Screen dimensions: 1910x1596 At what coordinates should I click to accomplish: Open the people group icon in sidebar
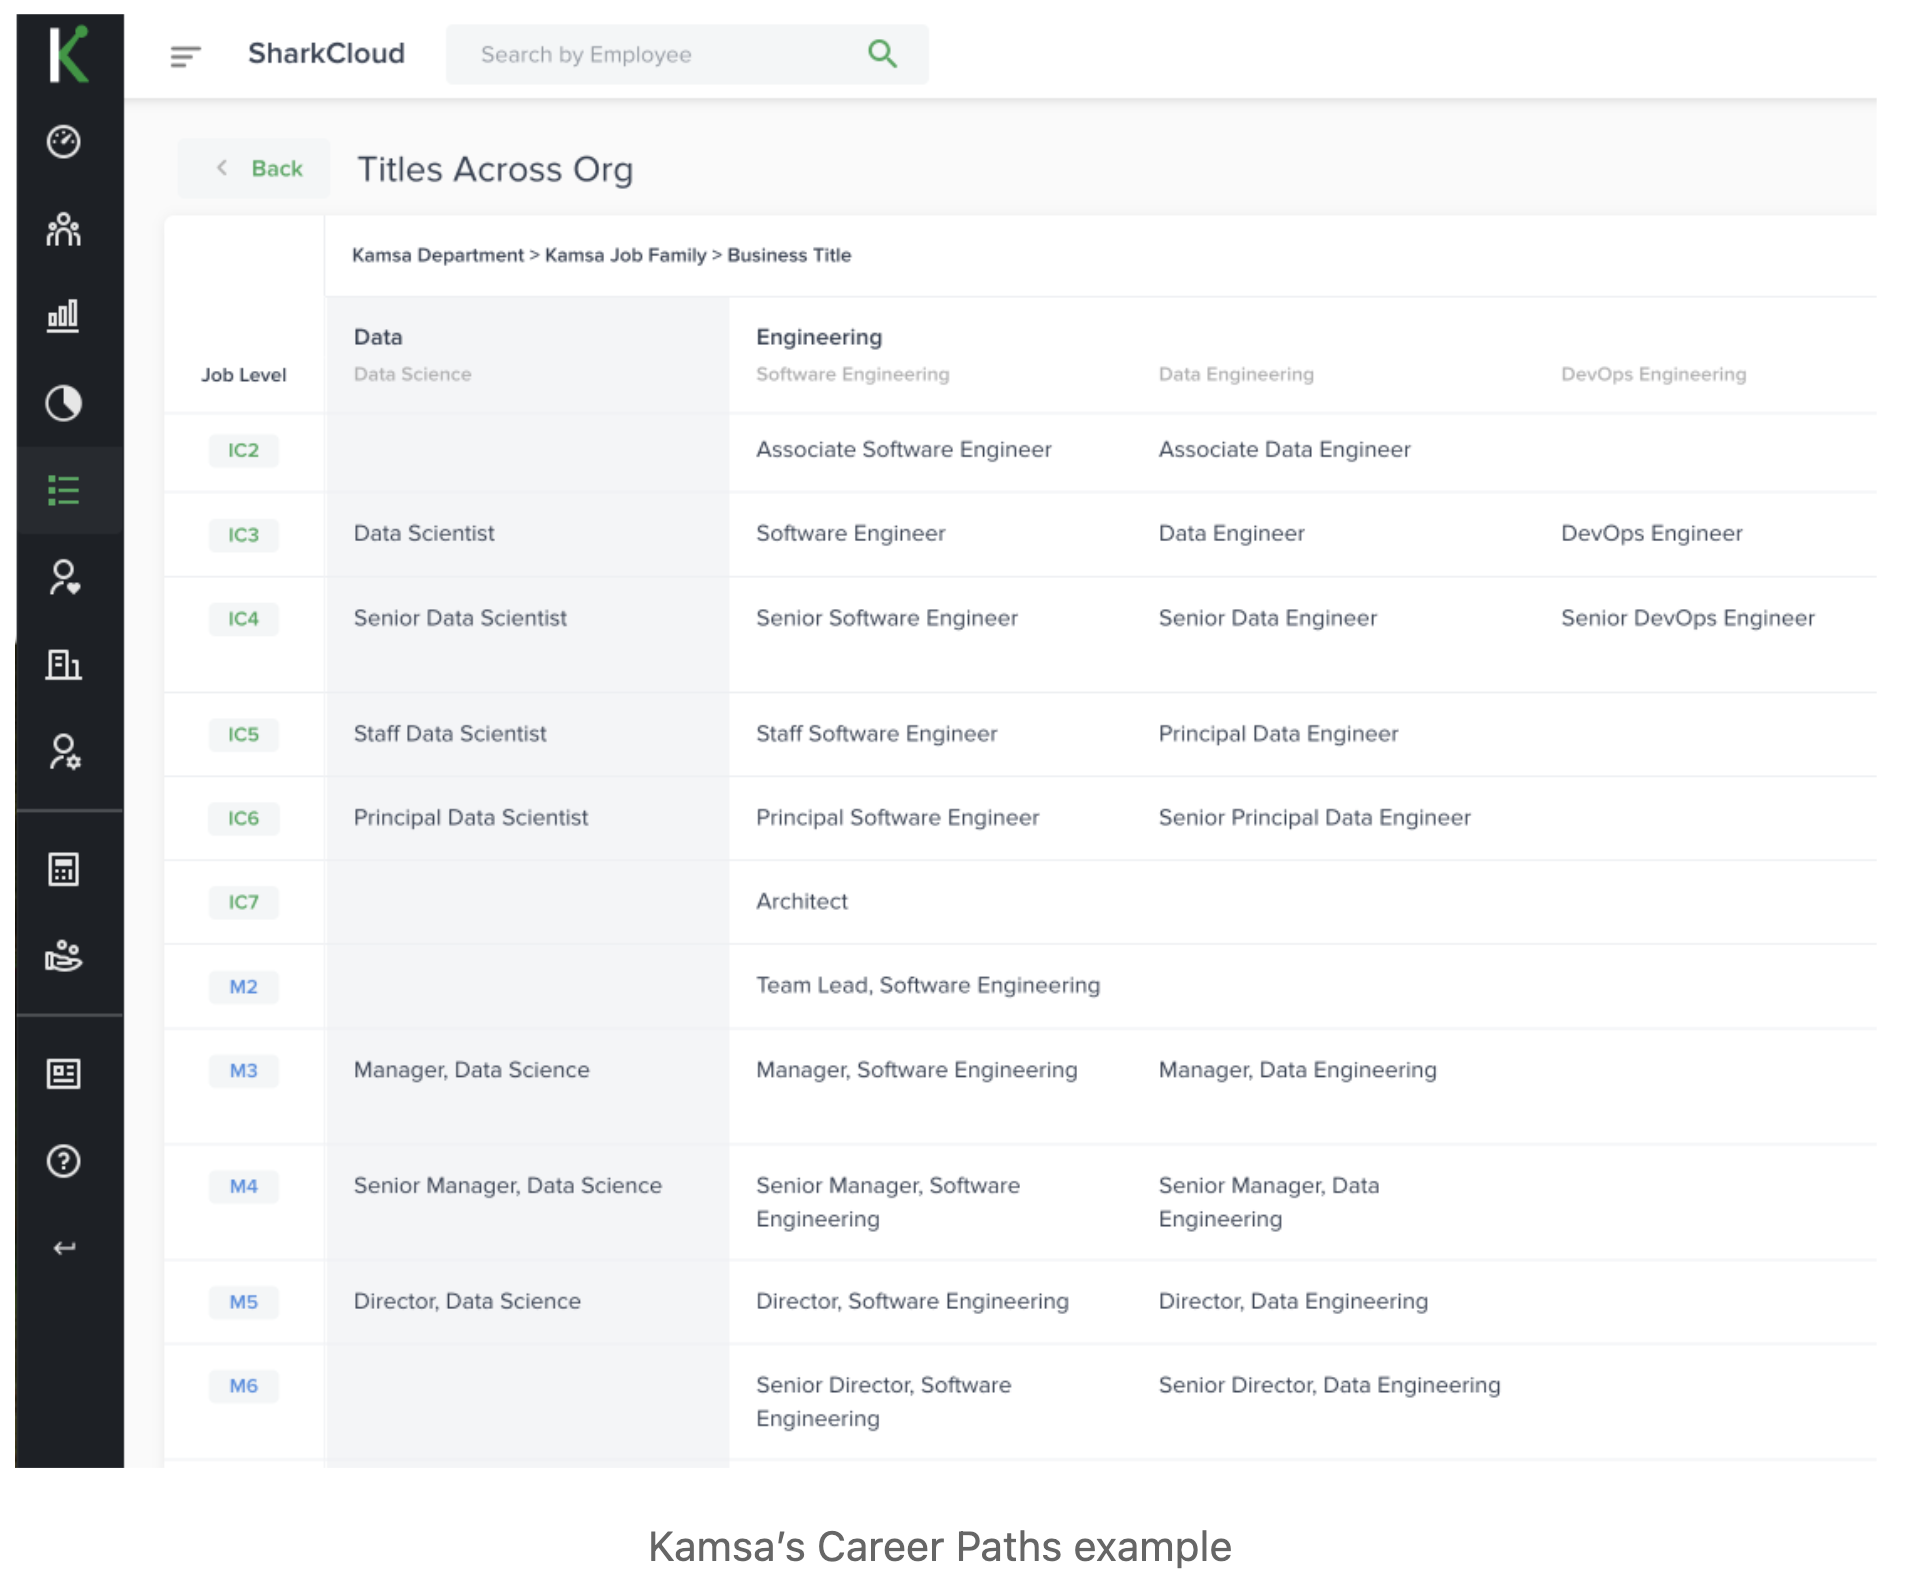click(64, 230)
